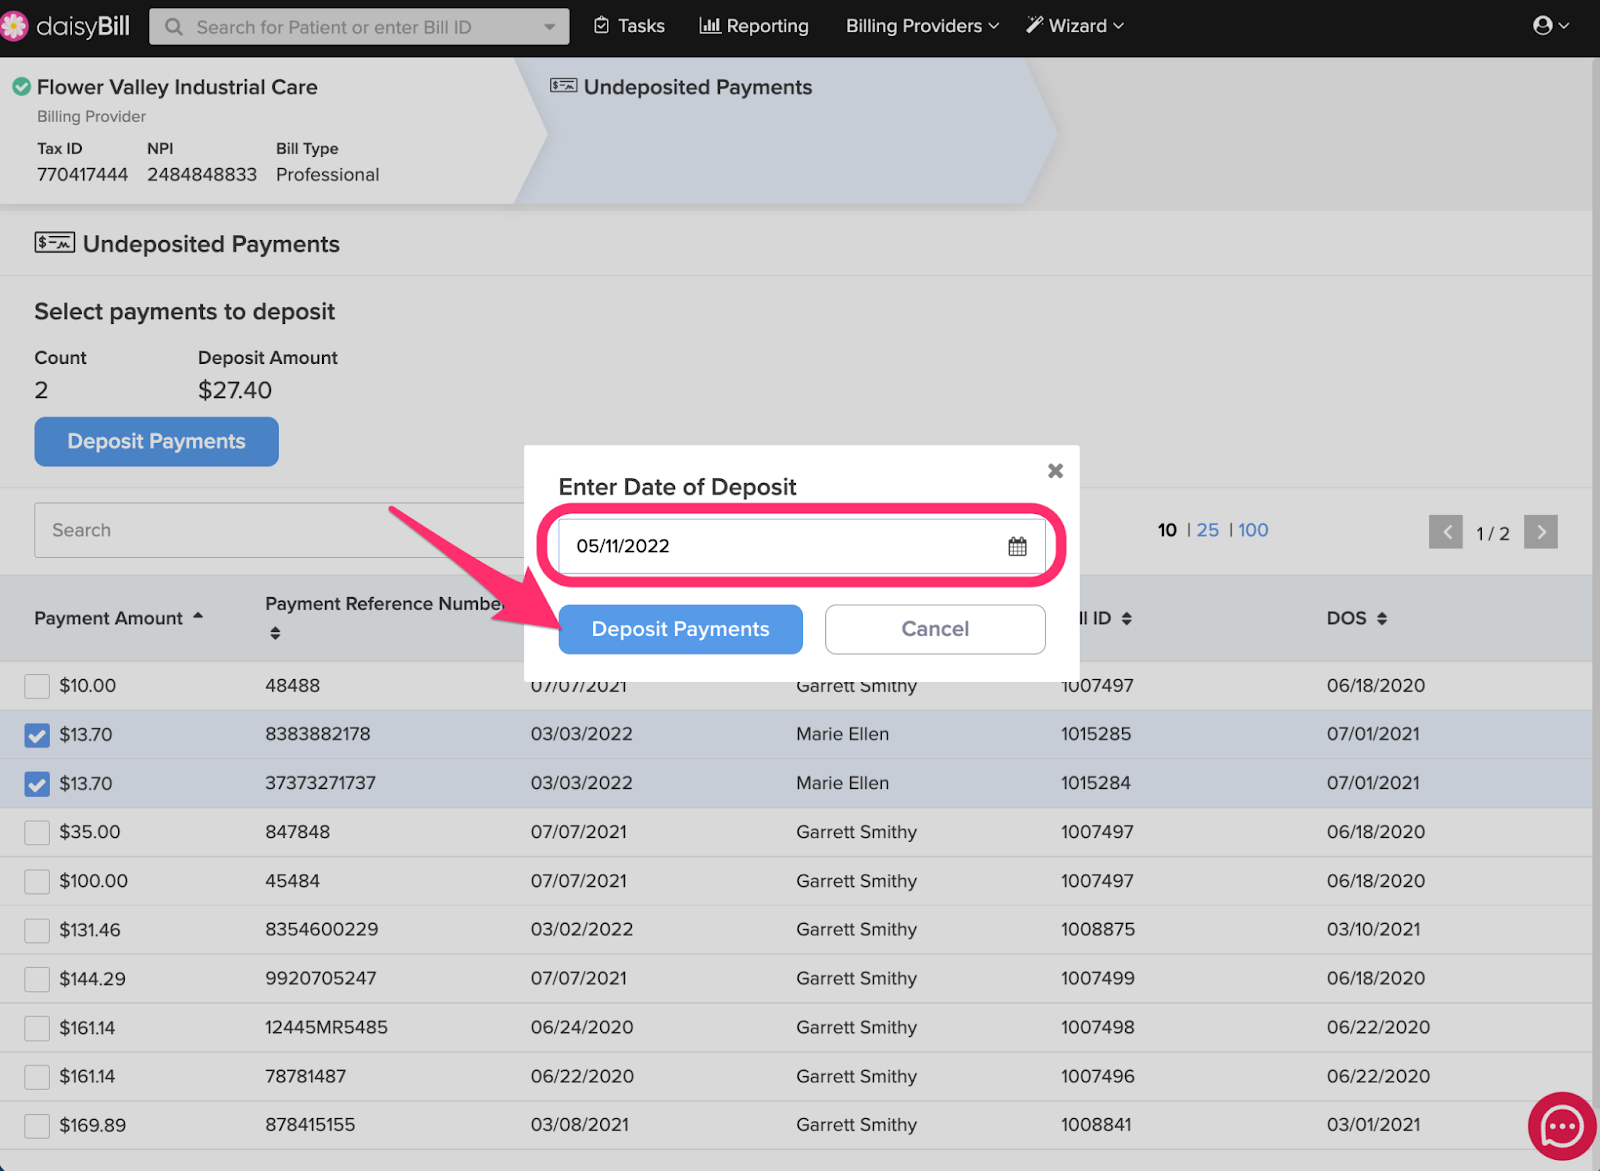The width and height of the screenshot is (1600, 1171).
Task: Click Bill ID 1015284
Action: point(1096,783)
